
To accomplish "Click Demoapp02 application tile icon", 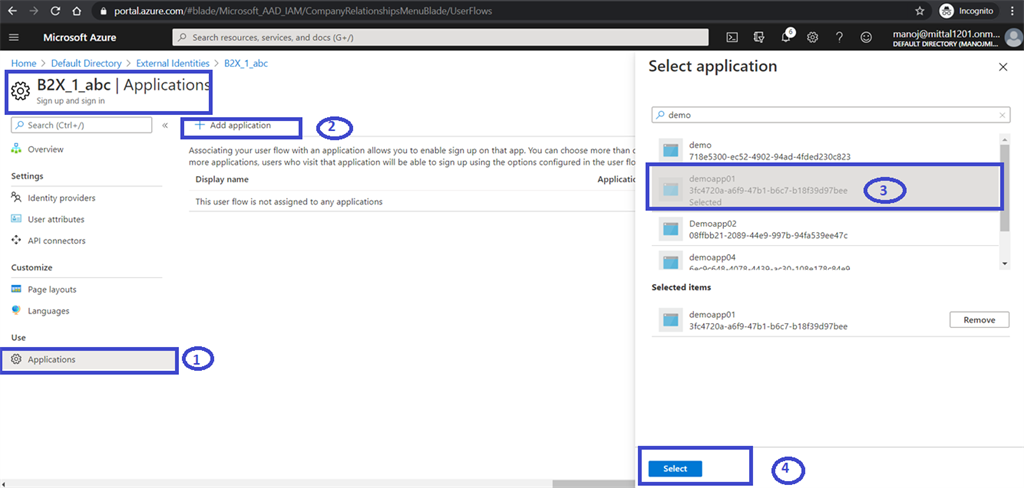I will tap(671, 229).
